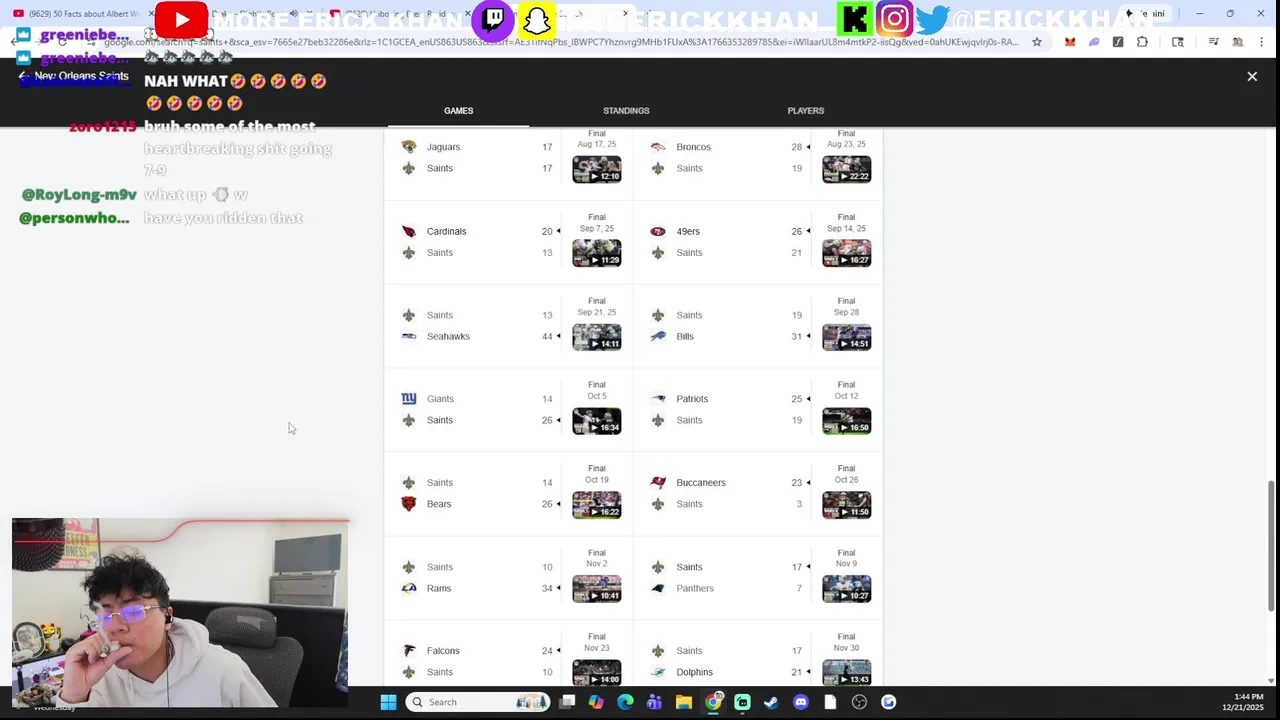Click the page vertical scrollbar thumb
Image resolution: width=1280 pixels, height=720 pixels.
coord(1272,545)
